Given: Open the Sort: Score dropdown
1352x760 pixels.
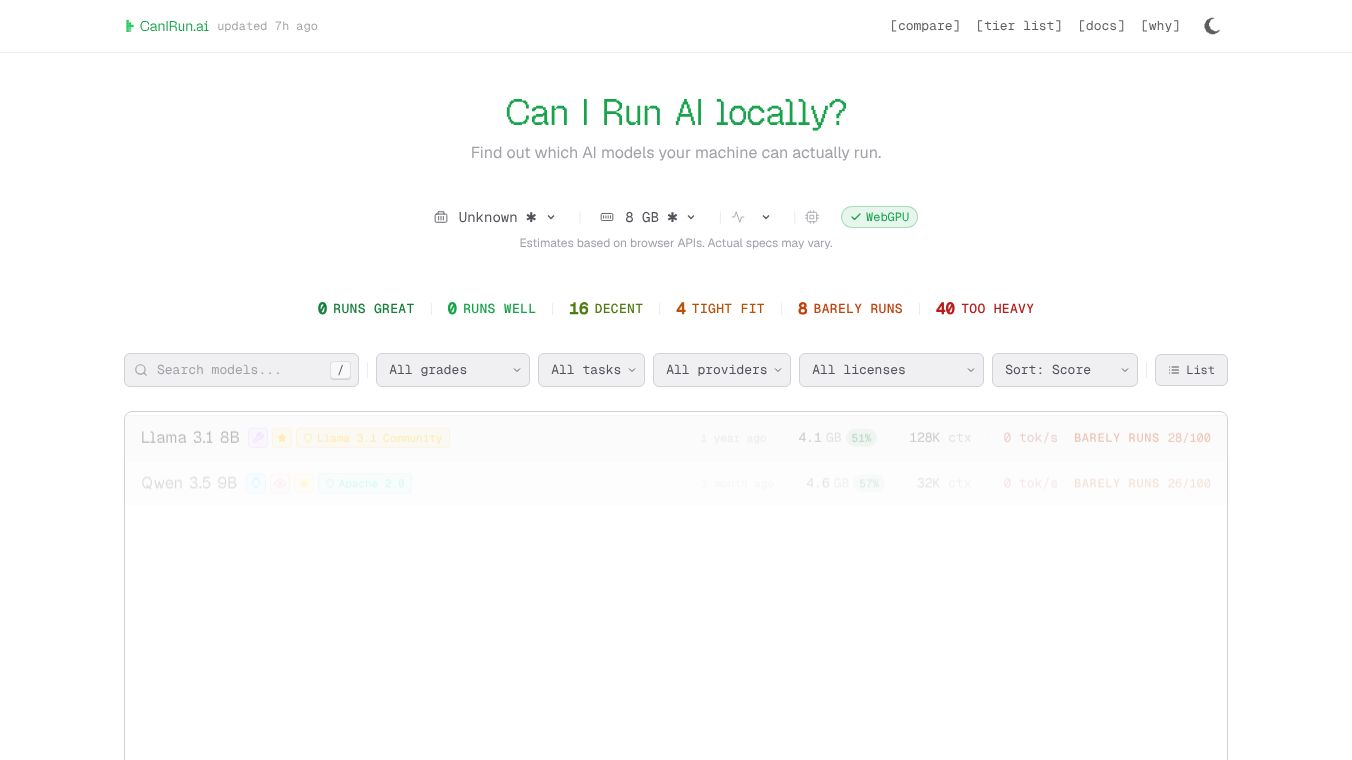Looking at the screenshot, I should (1065, 370).
